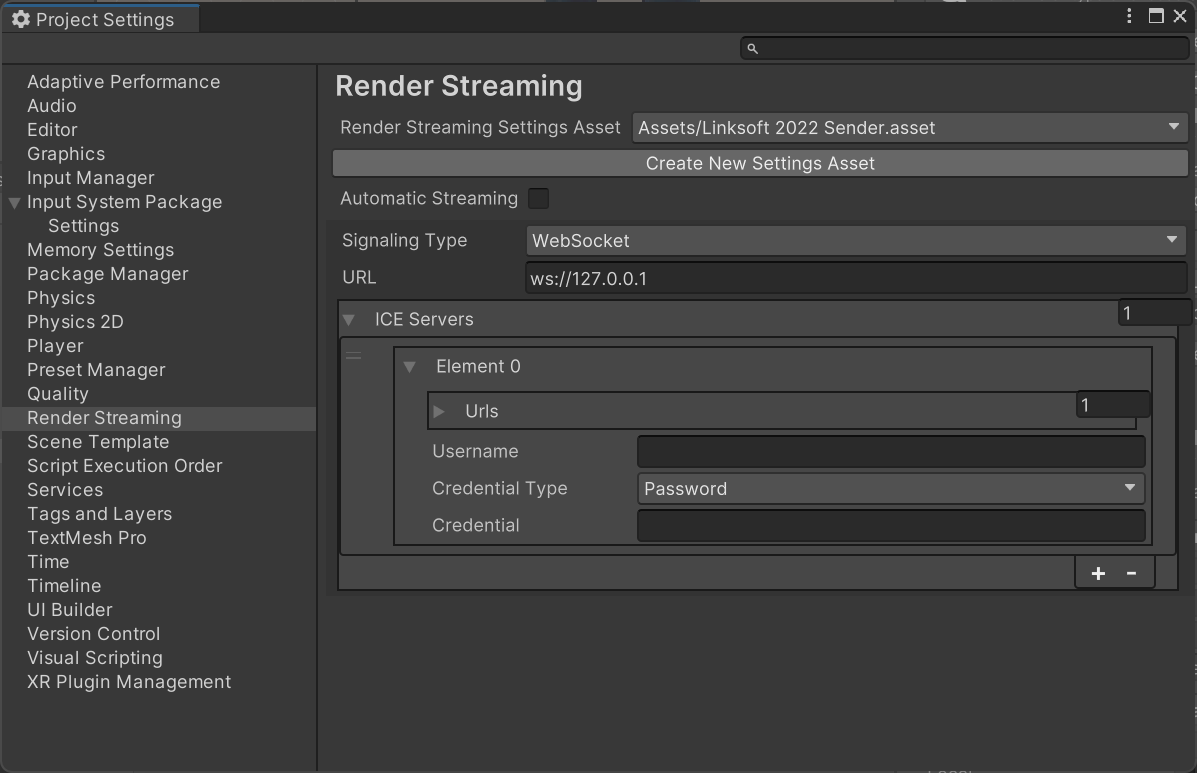The width and height of the screenshot is (1197, 773).
Task: Collapse the Element 0 foldout
Action: point(409,367)
